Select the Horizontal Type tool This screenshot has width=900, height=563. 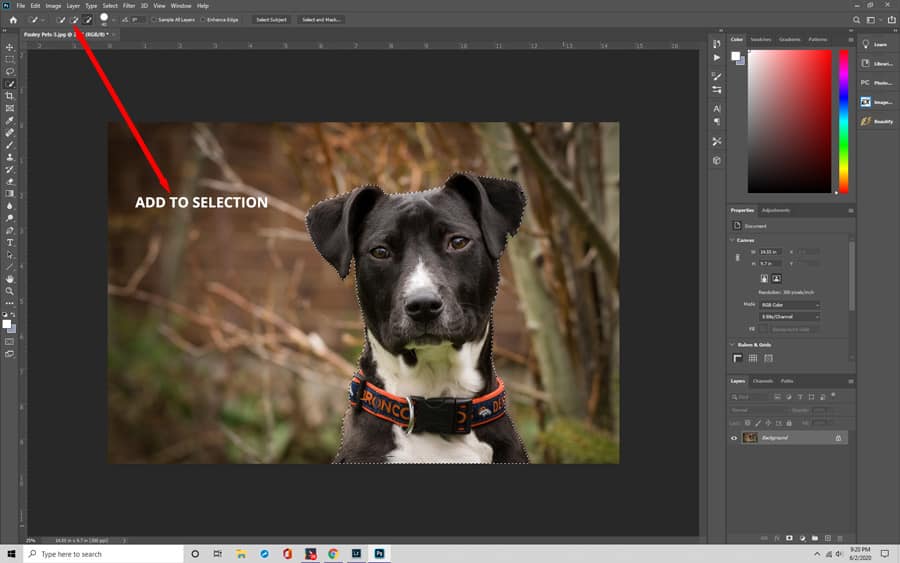[x=10, y=242]
